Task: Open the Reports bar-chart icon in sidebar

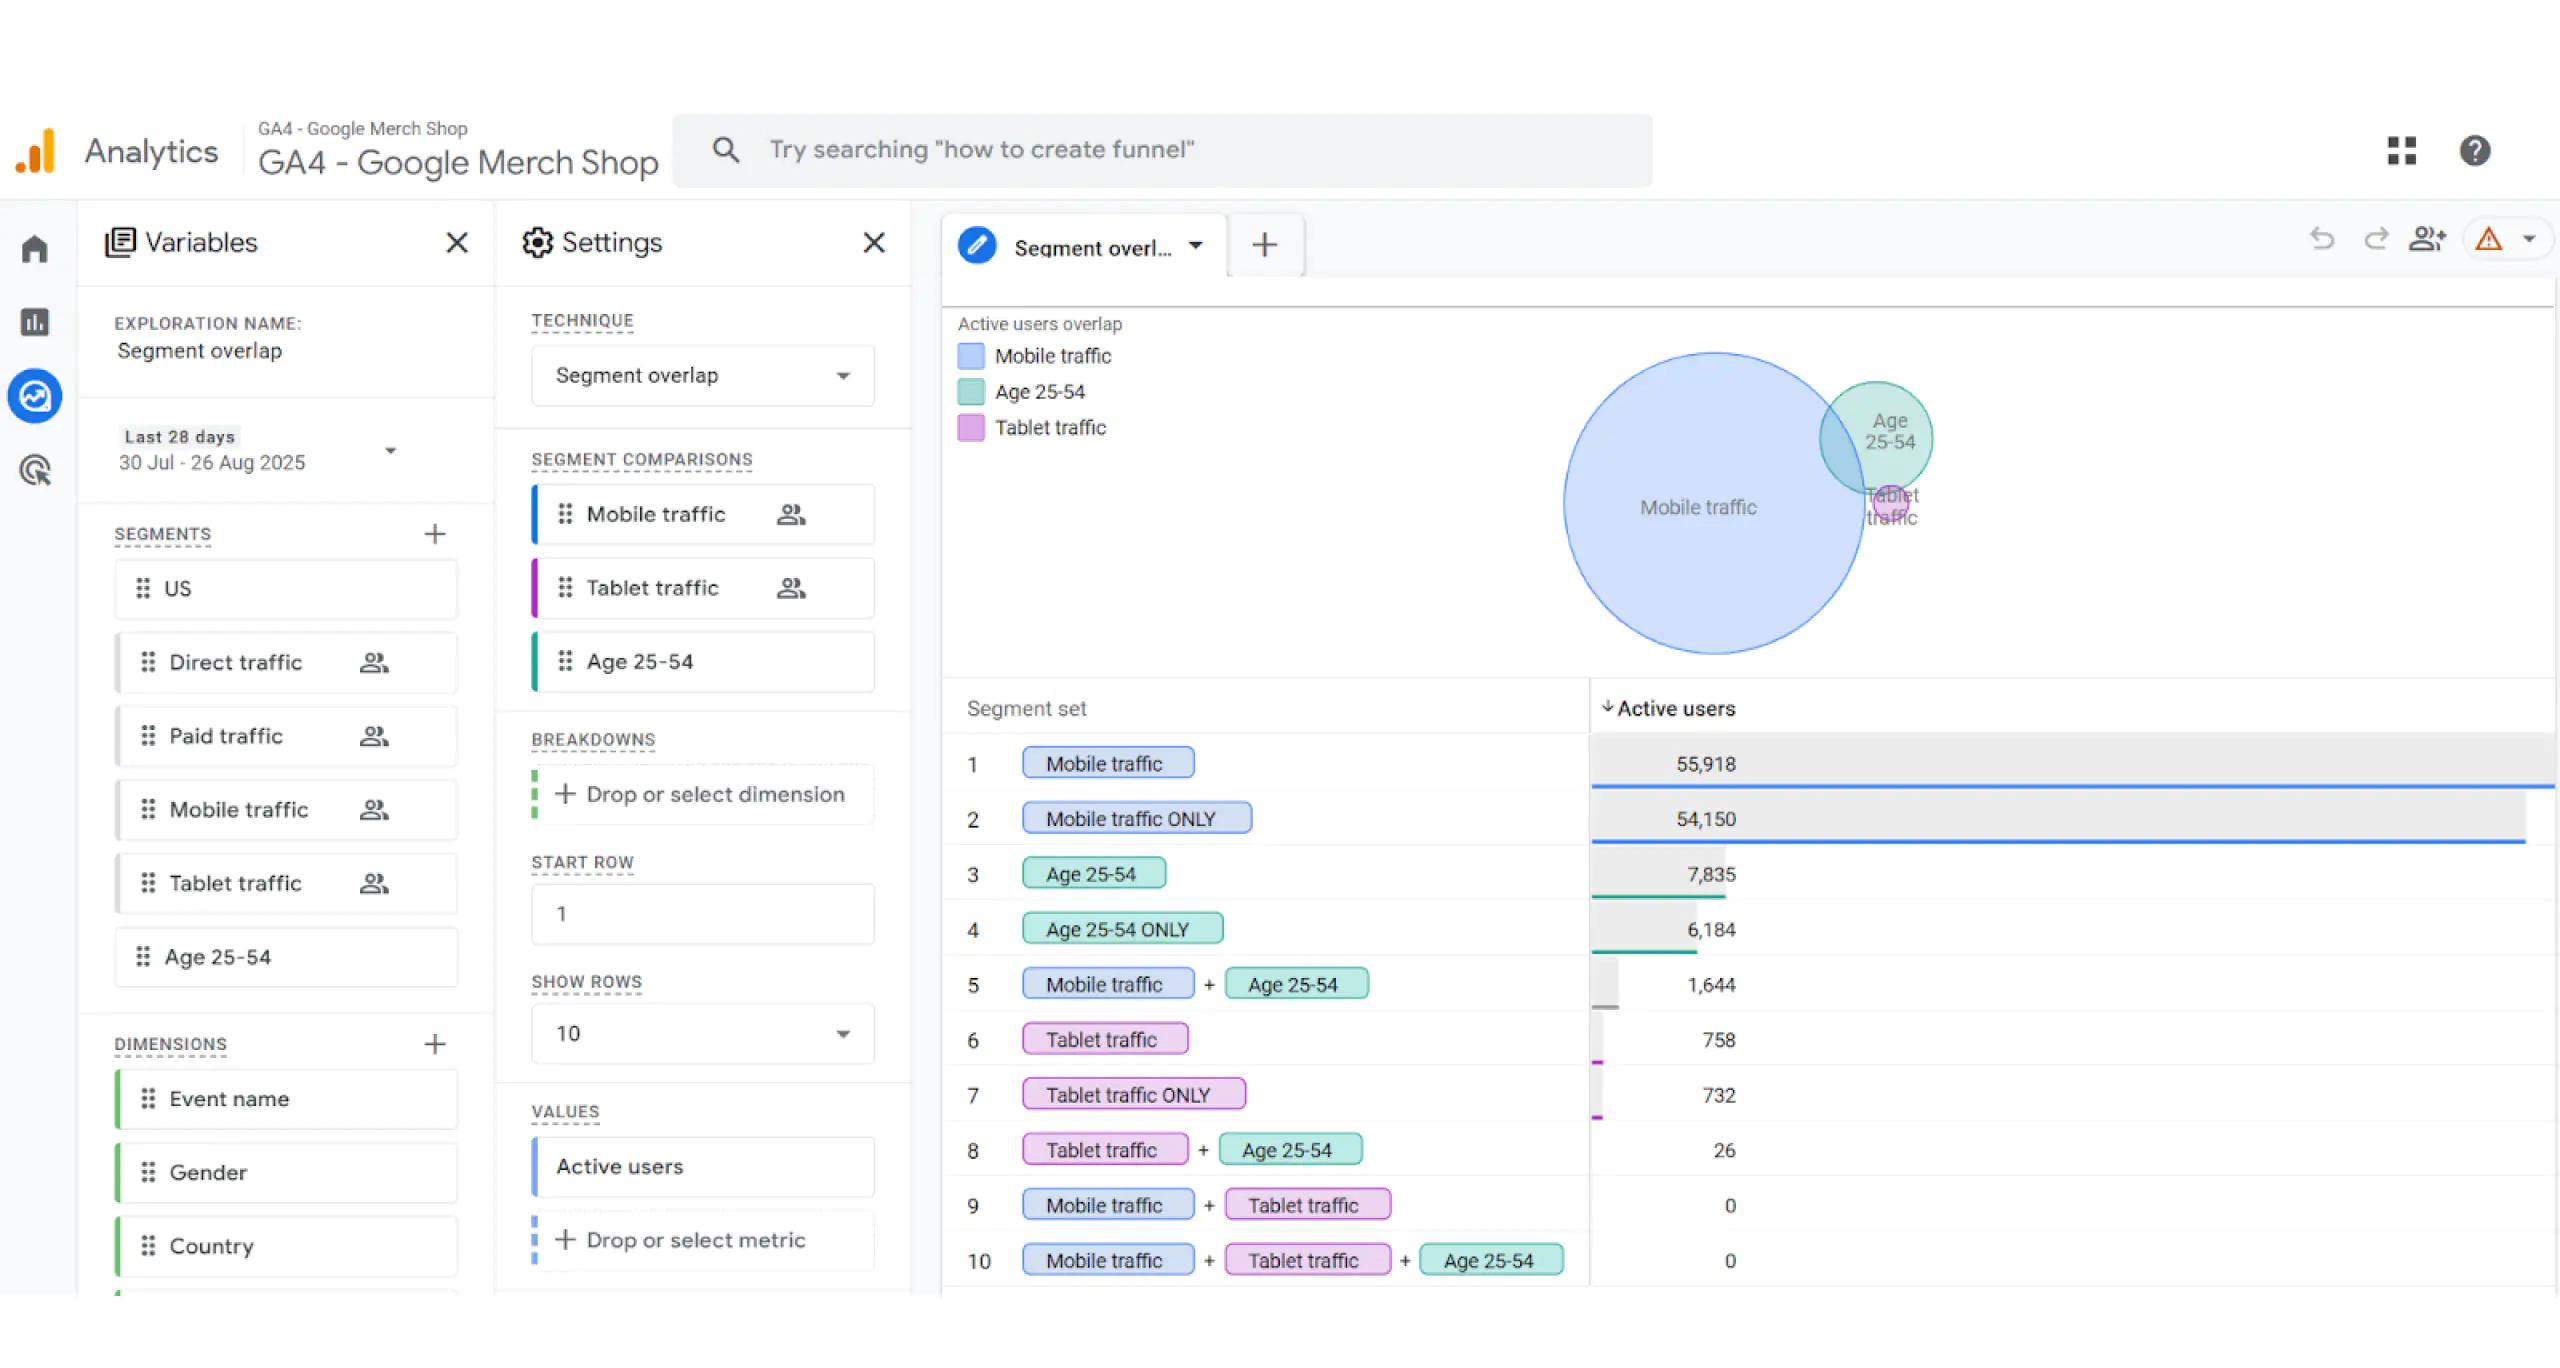Action: pyautogui.click(x=35, y=322)
